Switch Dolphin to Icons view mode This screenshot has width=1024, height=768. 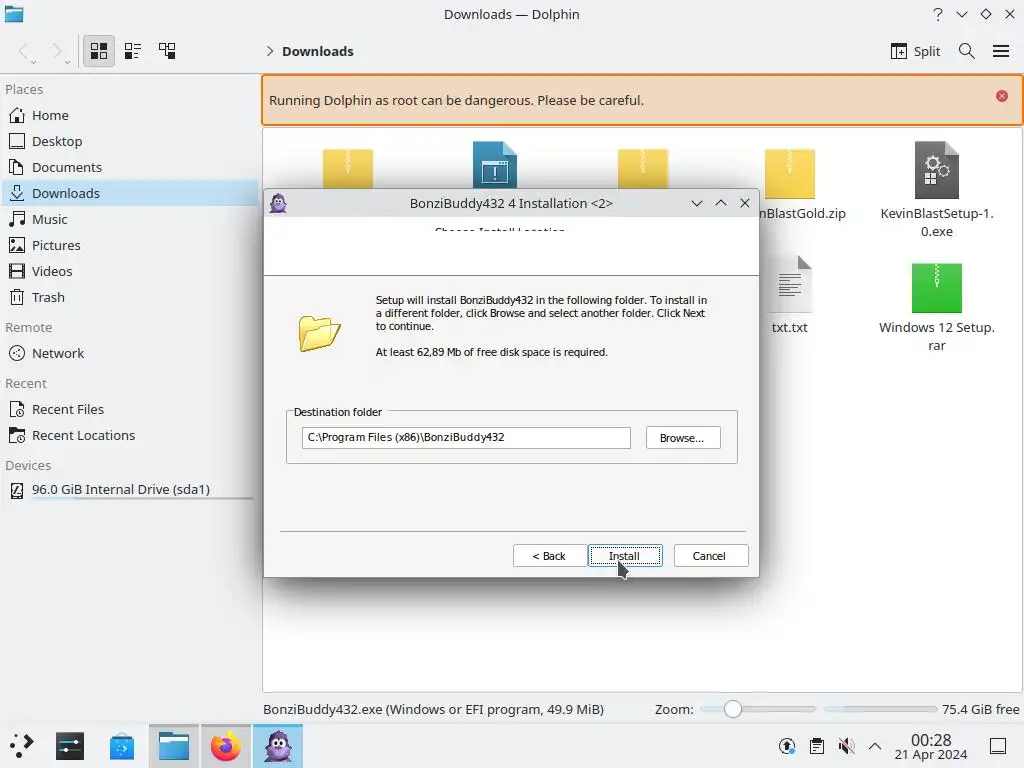click(x=99, y=51)
